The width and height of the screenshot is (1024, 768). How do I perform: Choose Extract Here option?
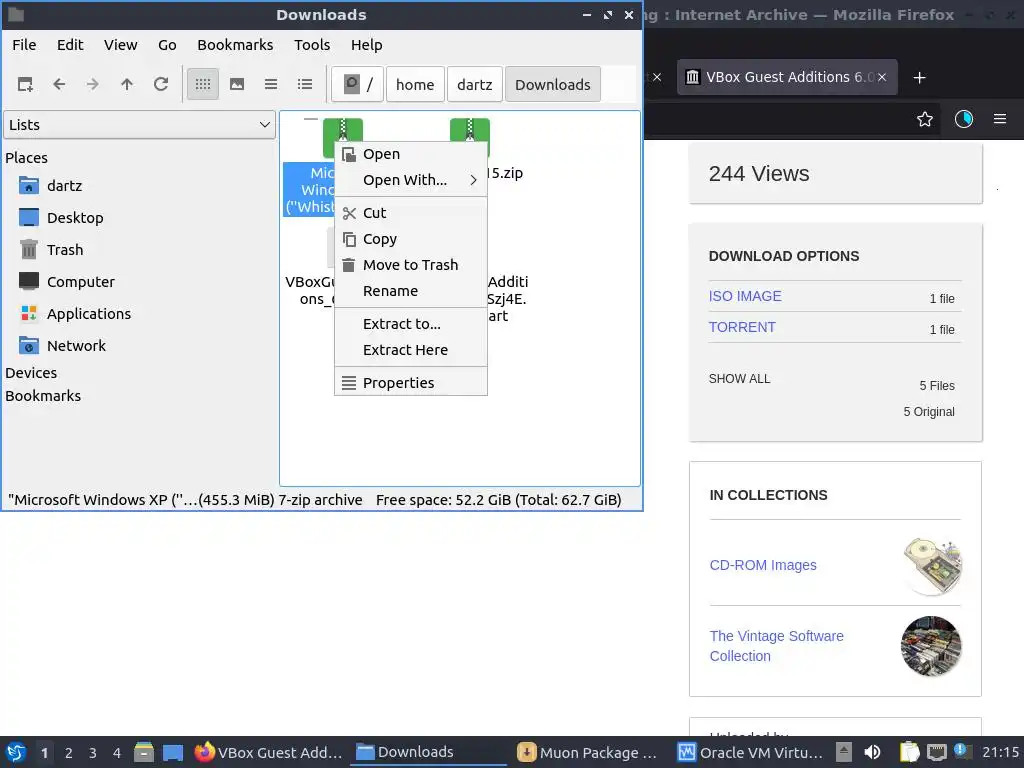(x=411, y=350)
